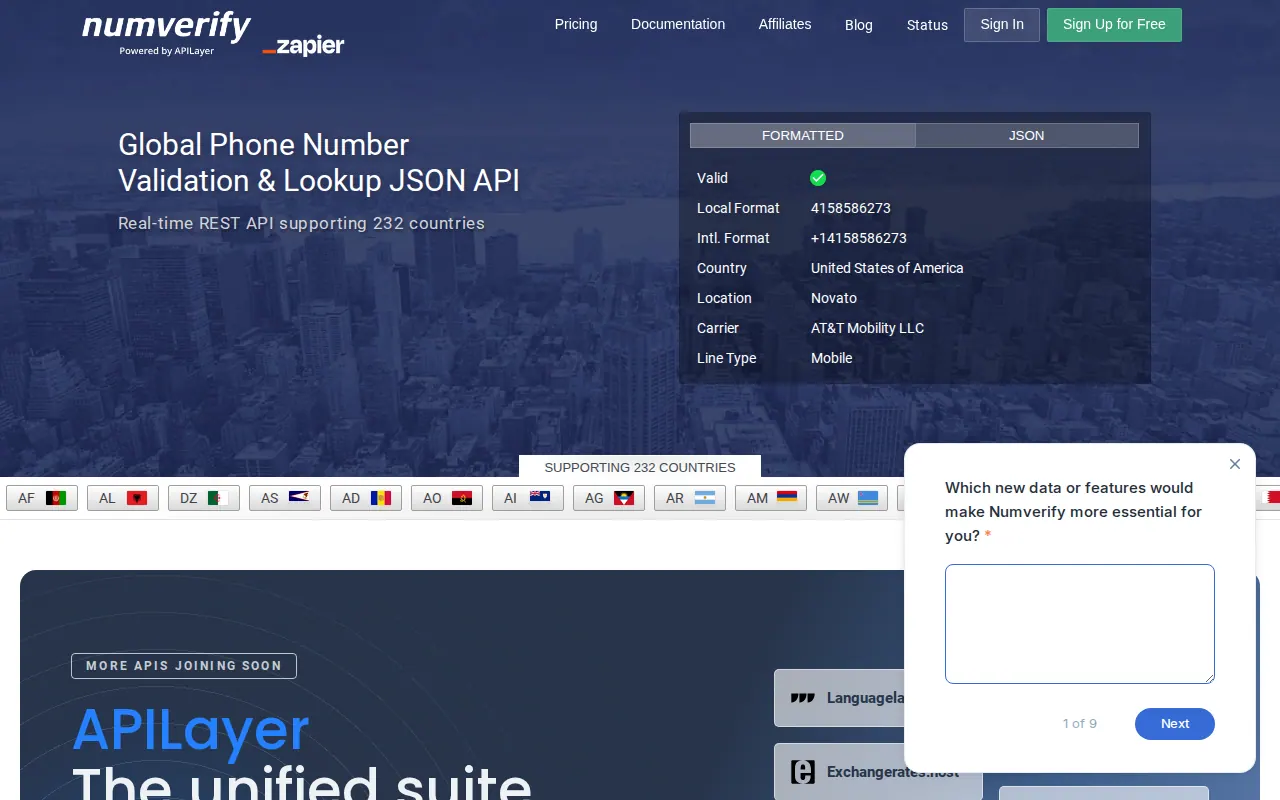Click Next in the survey
Image resolution: width=1280 pixels, height=800 pixels.
[x=1175, y=724]
